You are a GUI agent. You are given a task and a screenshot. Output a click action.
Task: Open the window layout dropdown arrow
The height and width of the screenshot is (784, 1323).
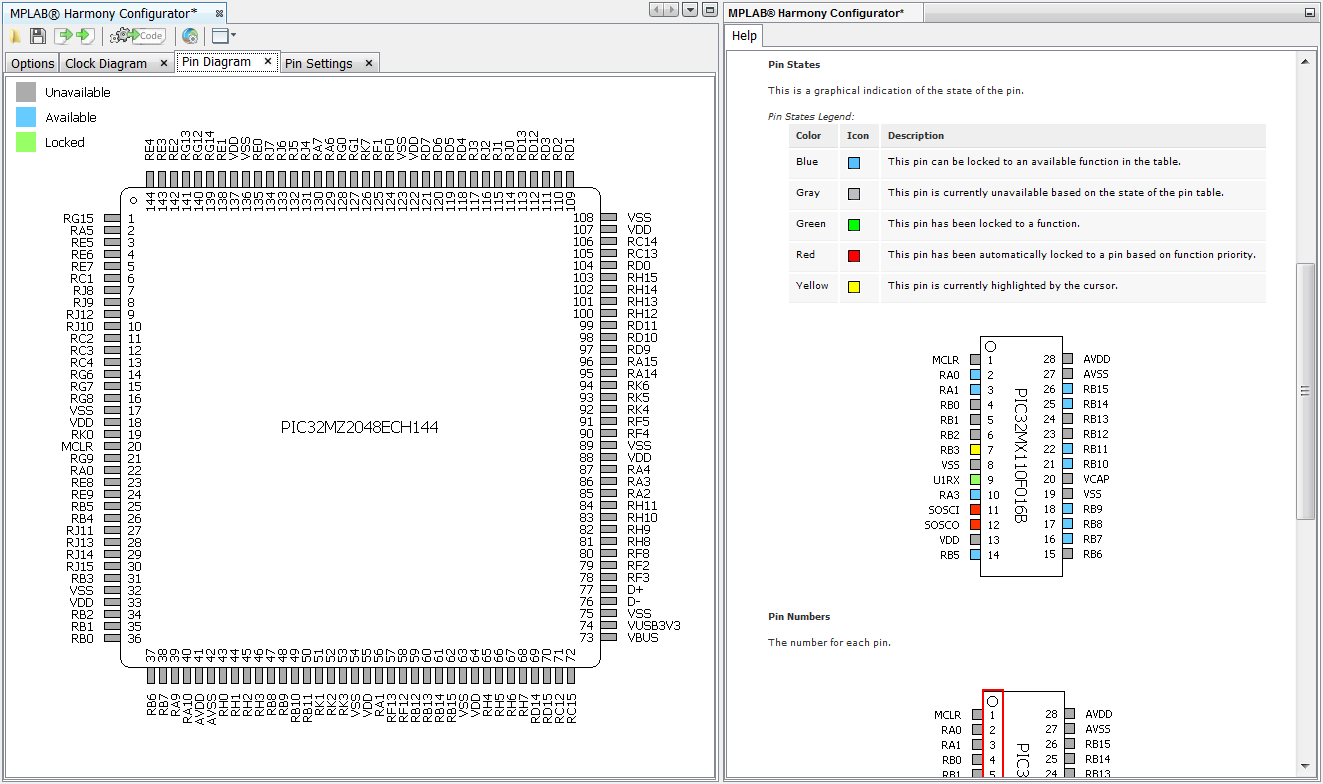point(233,36)
